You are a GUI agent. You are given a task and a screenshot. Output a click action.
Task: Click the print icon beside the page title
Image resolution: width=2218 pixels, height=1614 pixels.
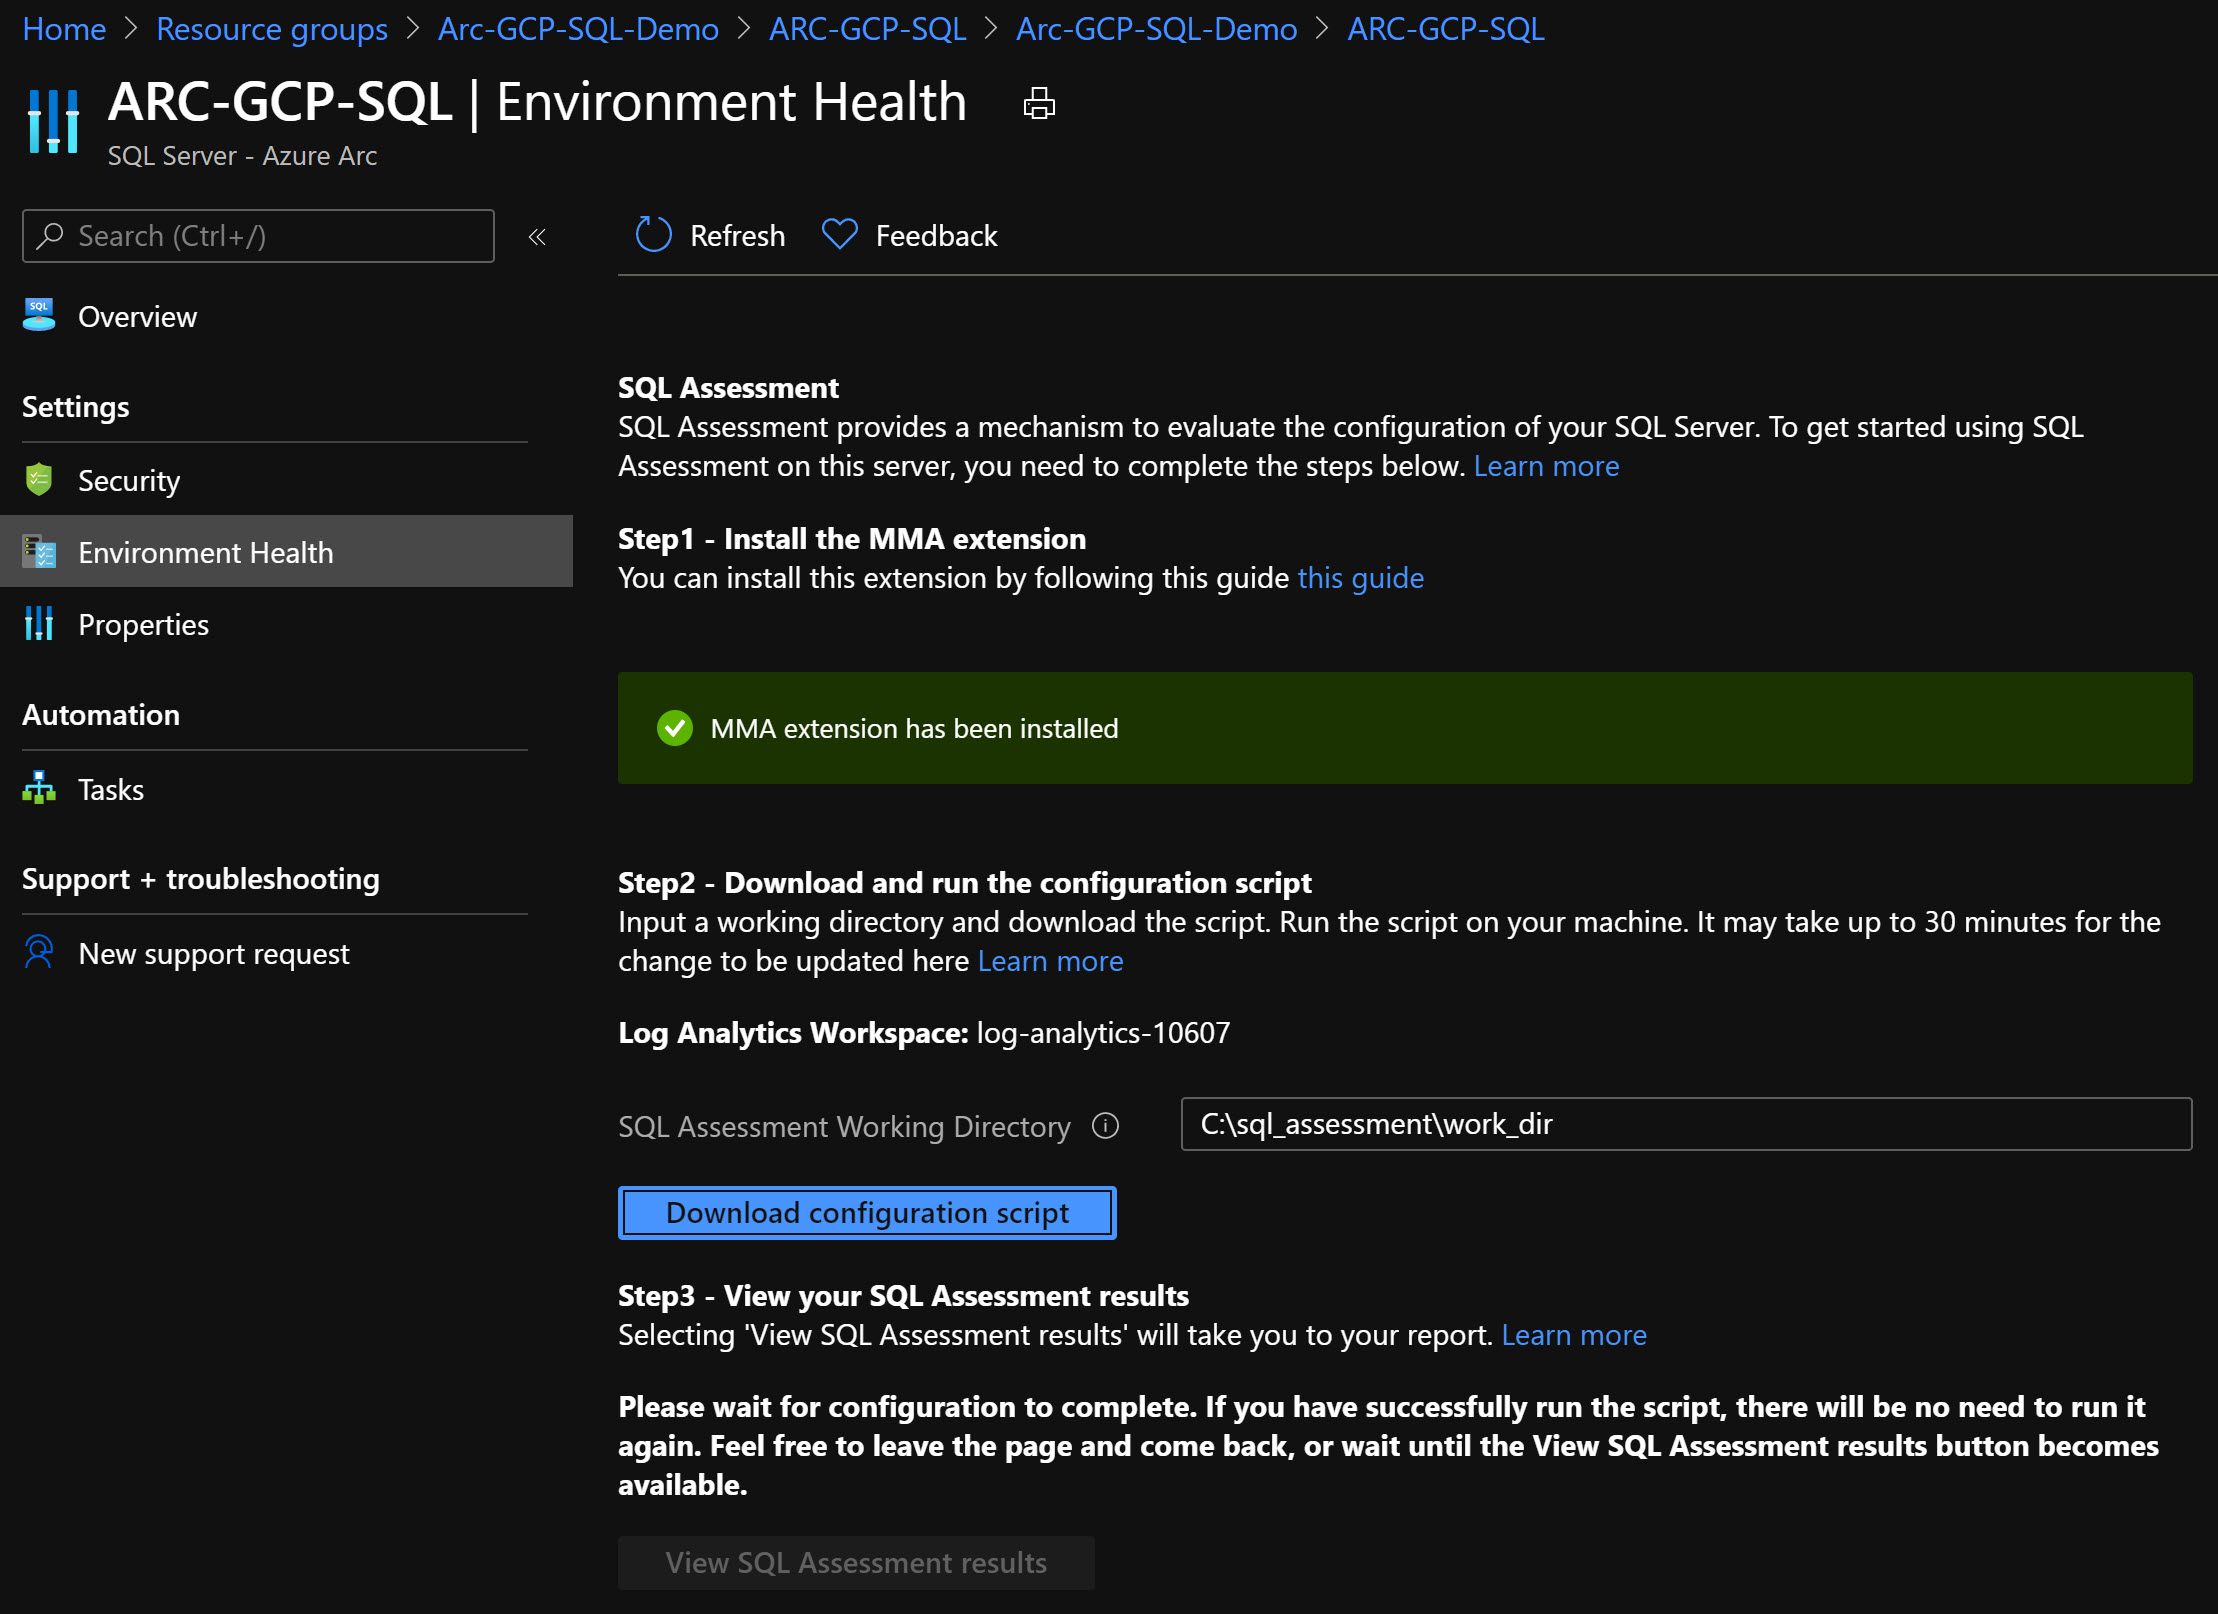(x=1039, y=103)
